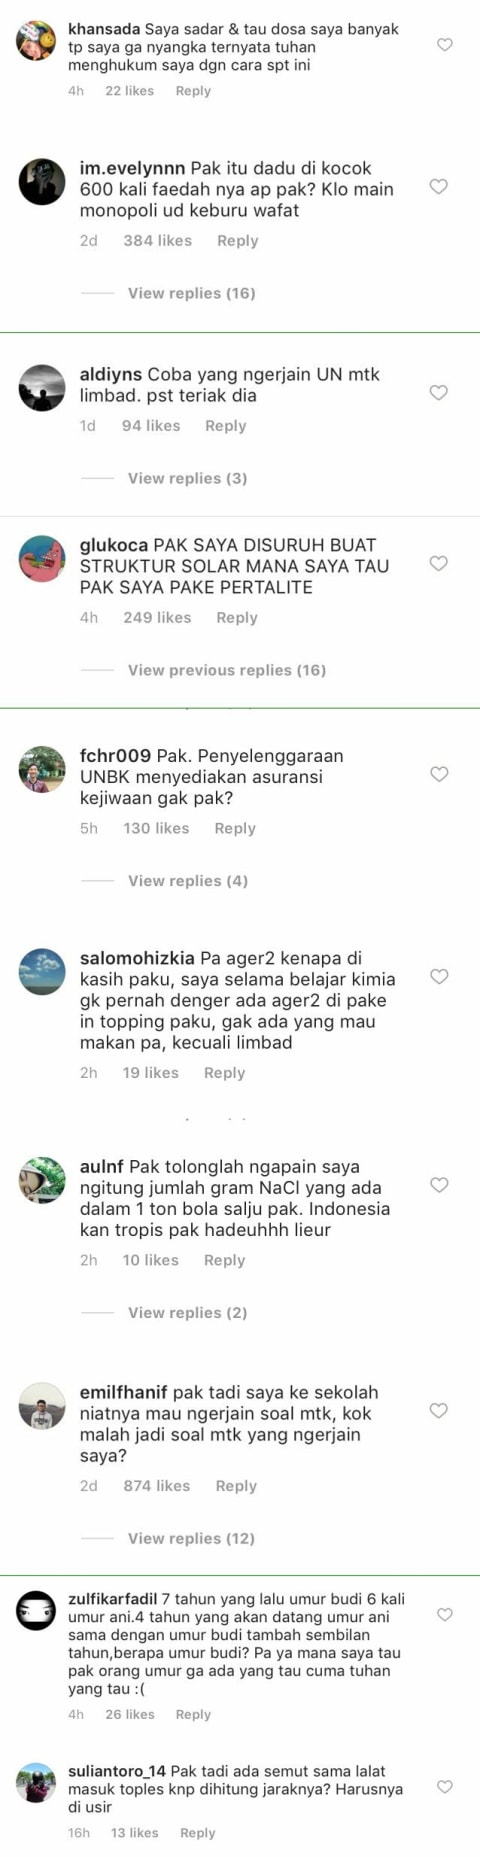Expand View replies (12) under emilfhanif
The width and height of the screenshot is (480, 1857).
(x=191, y=1538)
